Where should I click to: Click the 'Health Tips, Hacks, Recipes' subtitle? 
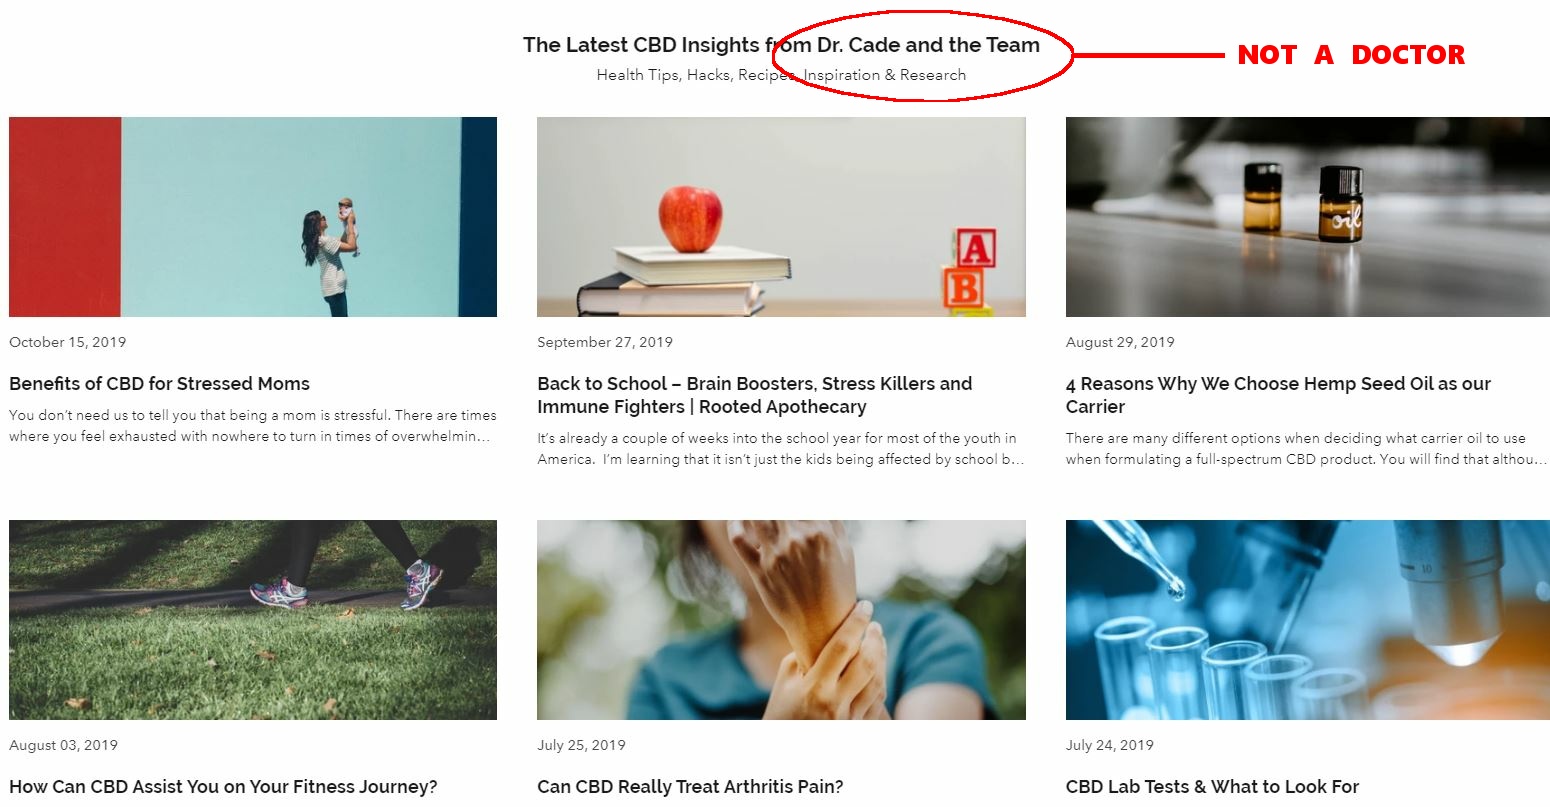point(781,75)
